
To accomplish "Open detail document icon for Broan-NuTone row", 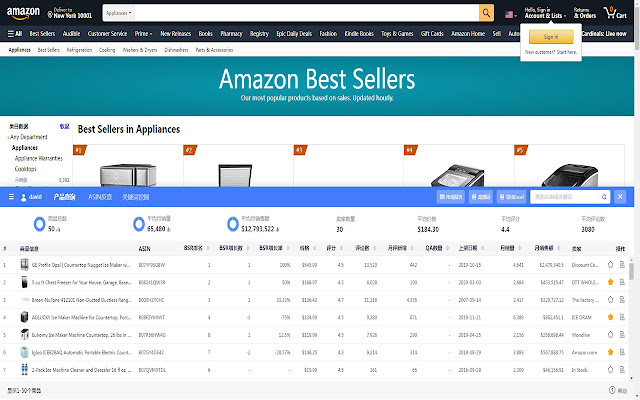I will pyautogui.click(x=622, y=300).
